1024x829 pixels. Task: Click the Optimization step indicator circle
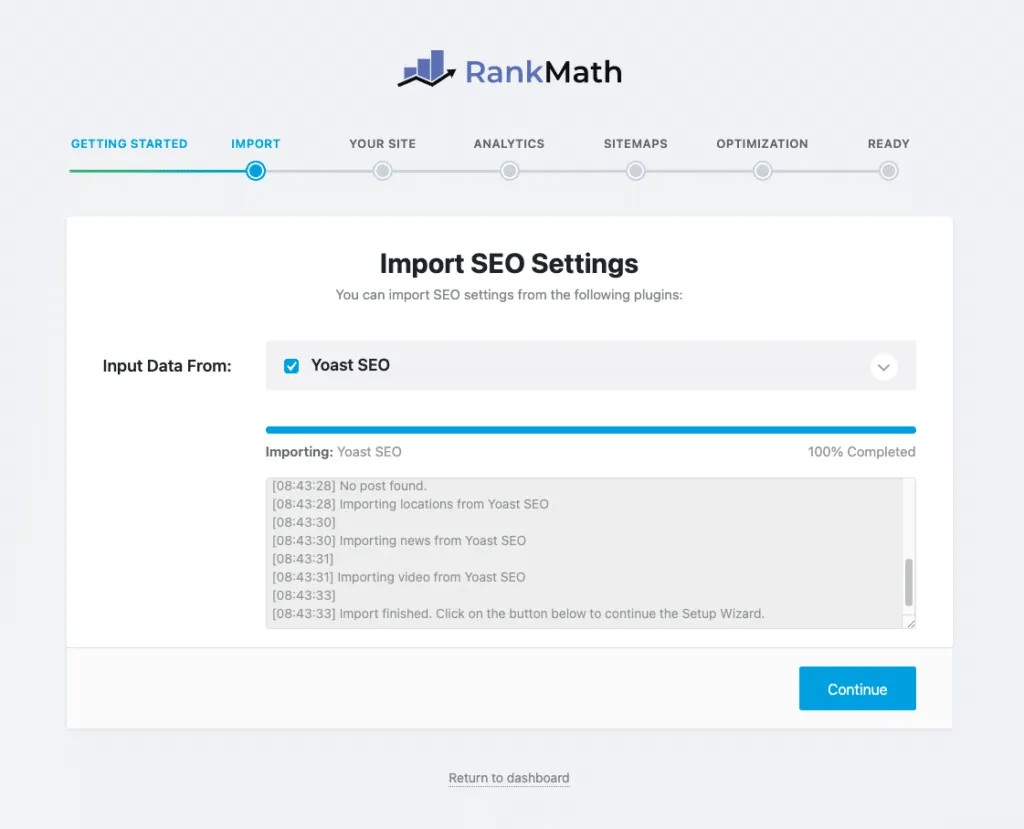(x=762, y=171)
